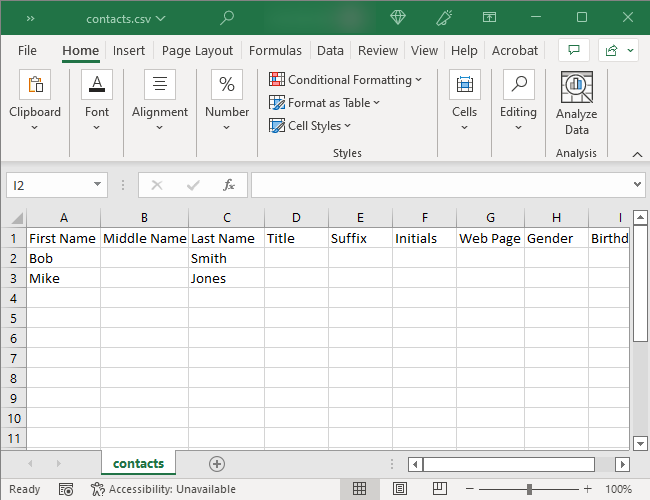Click the Microsoft Premium diamond icon

pyautogui.click(x=398, y=18)
